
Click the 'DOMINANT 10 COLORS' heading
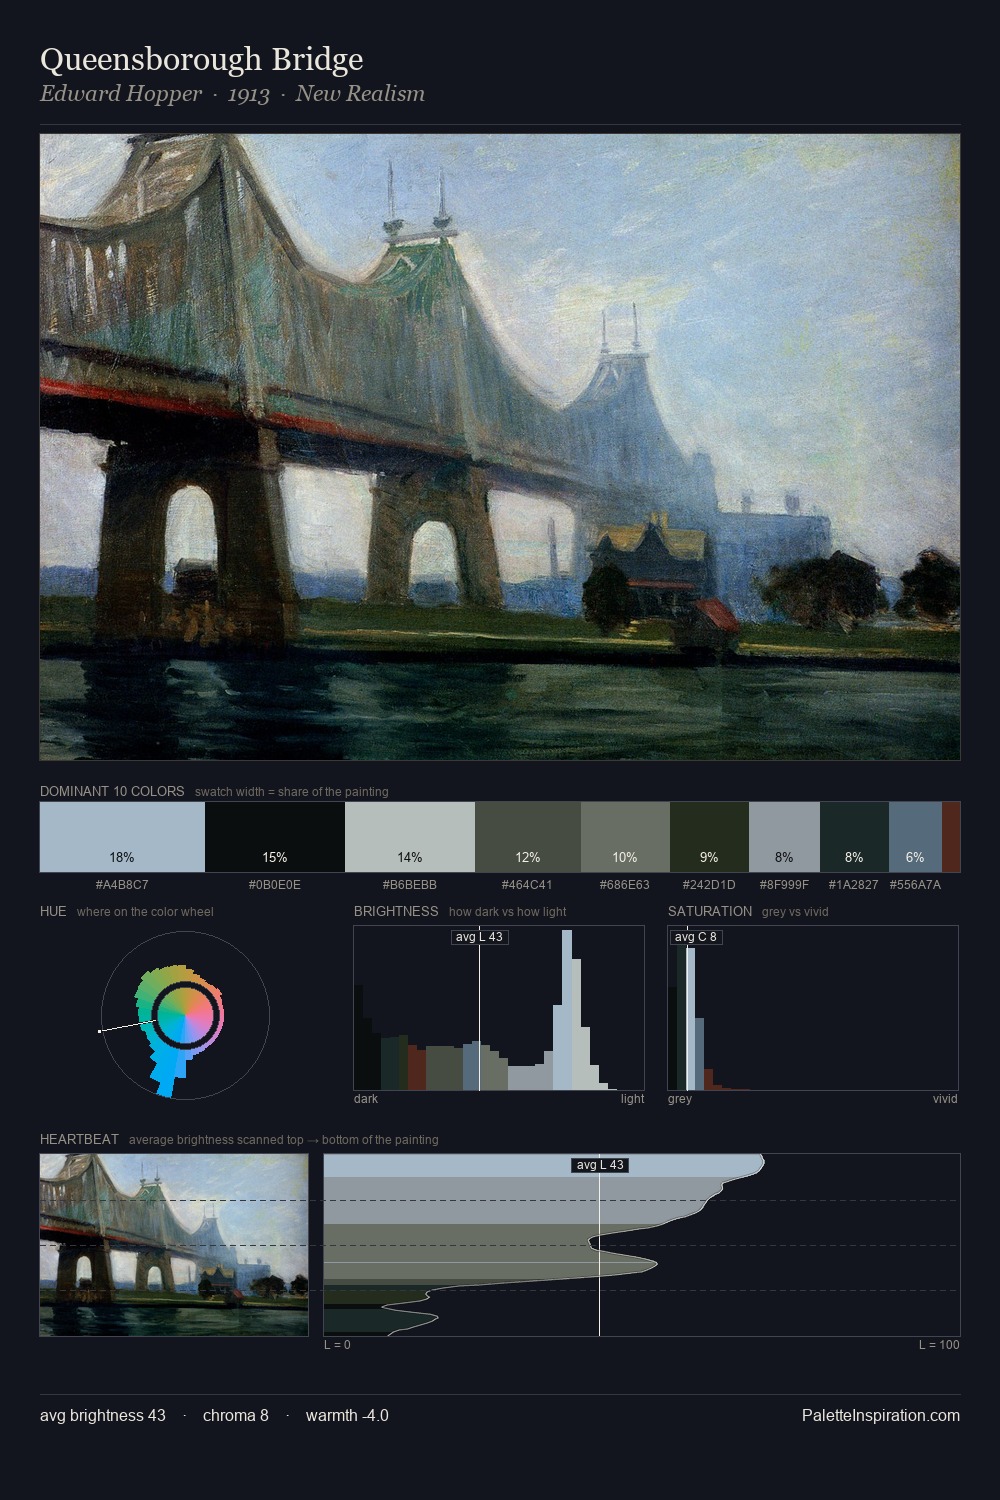(x=112, y=791)
